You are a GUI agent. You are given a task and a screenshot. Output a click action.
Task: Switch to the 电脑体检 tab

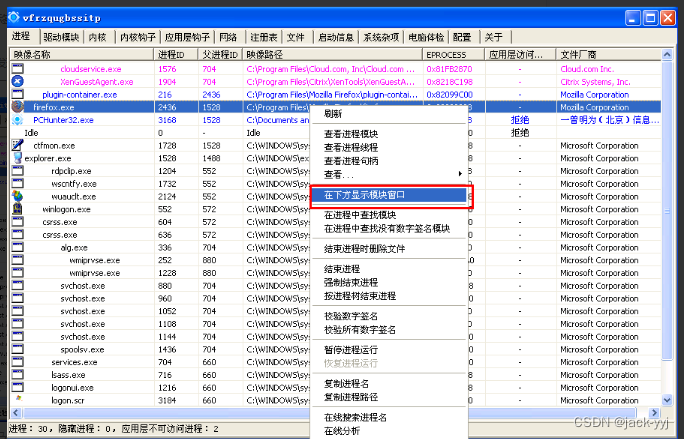coord(426,37)
